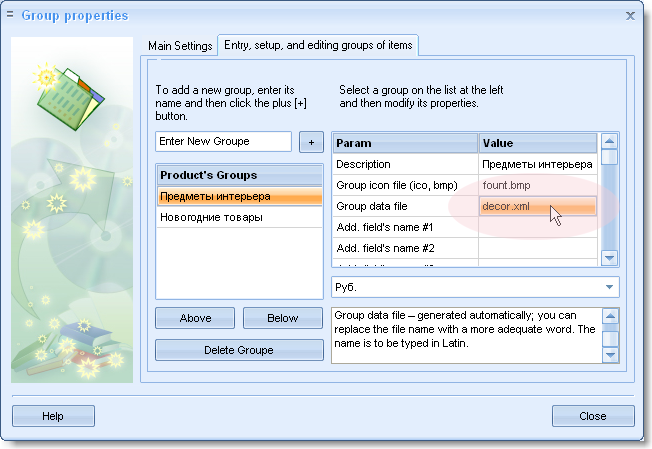Viewport: 652px width, 449px height.
Task: Open the window menu icon beside Group properties title
Action: (x=10, y=15)
